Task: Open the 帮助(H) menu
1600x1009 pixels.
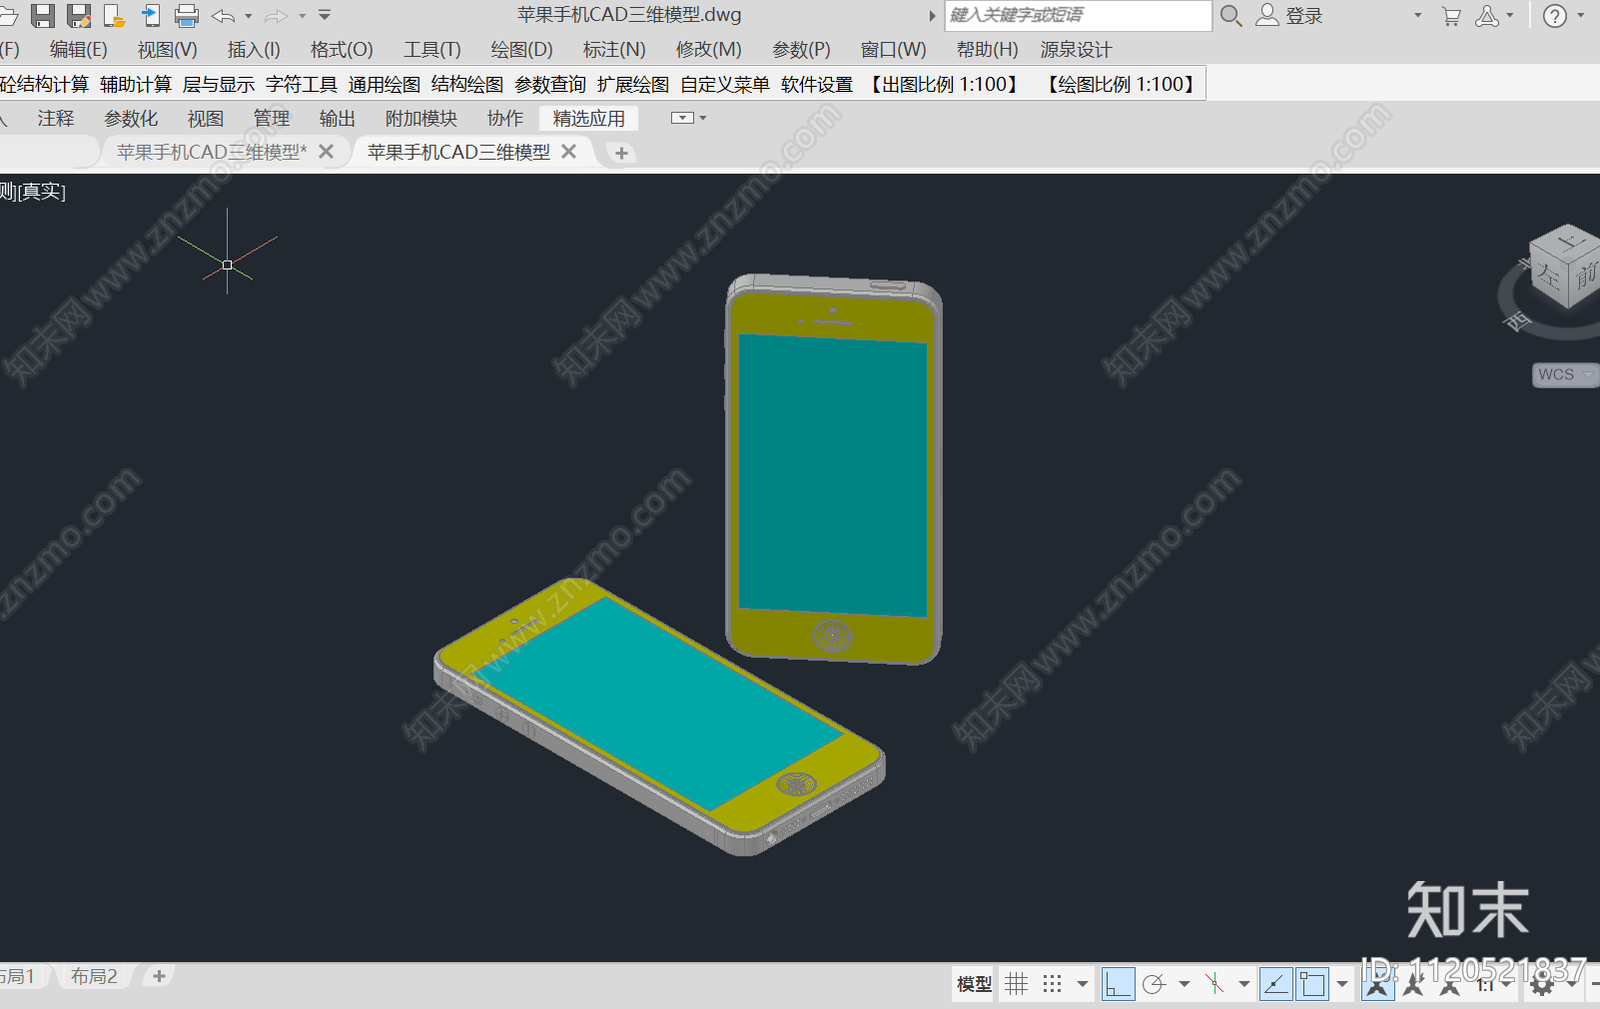Action: (x=987, y=50)
